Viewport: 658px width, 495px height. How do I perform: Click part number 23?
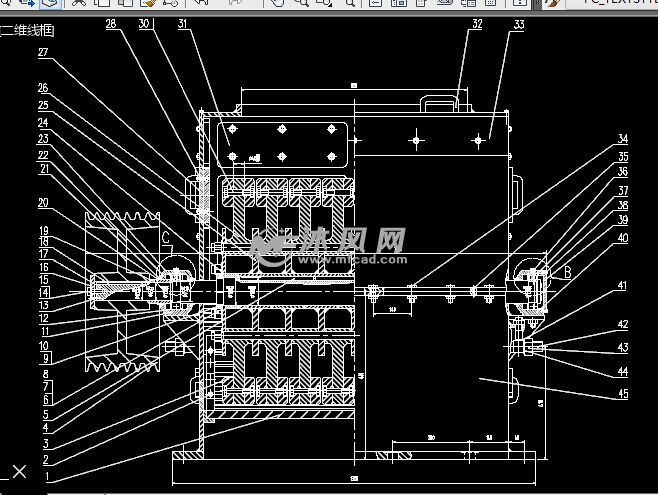pos(43,138)
